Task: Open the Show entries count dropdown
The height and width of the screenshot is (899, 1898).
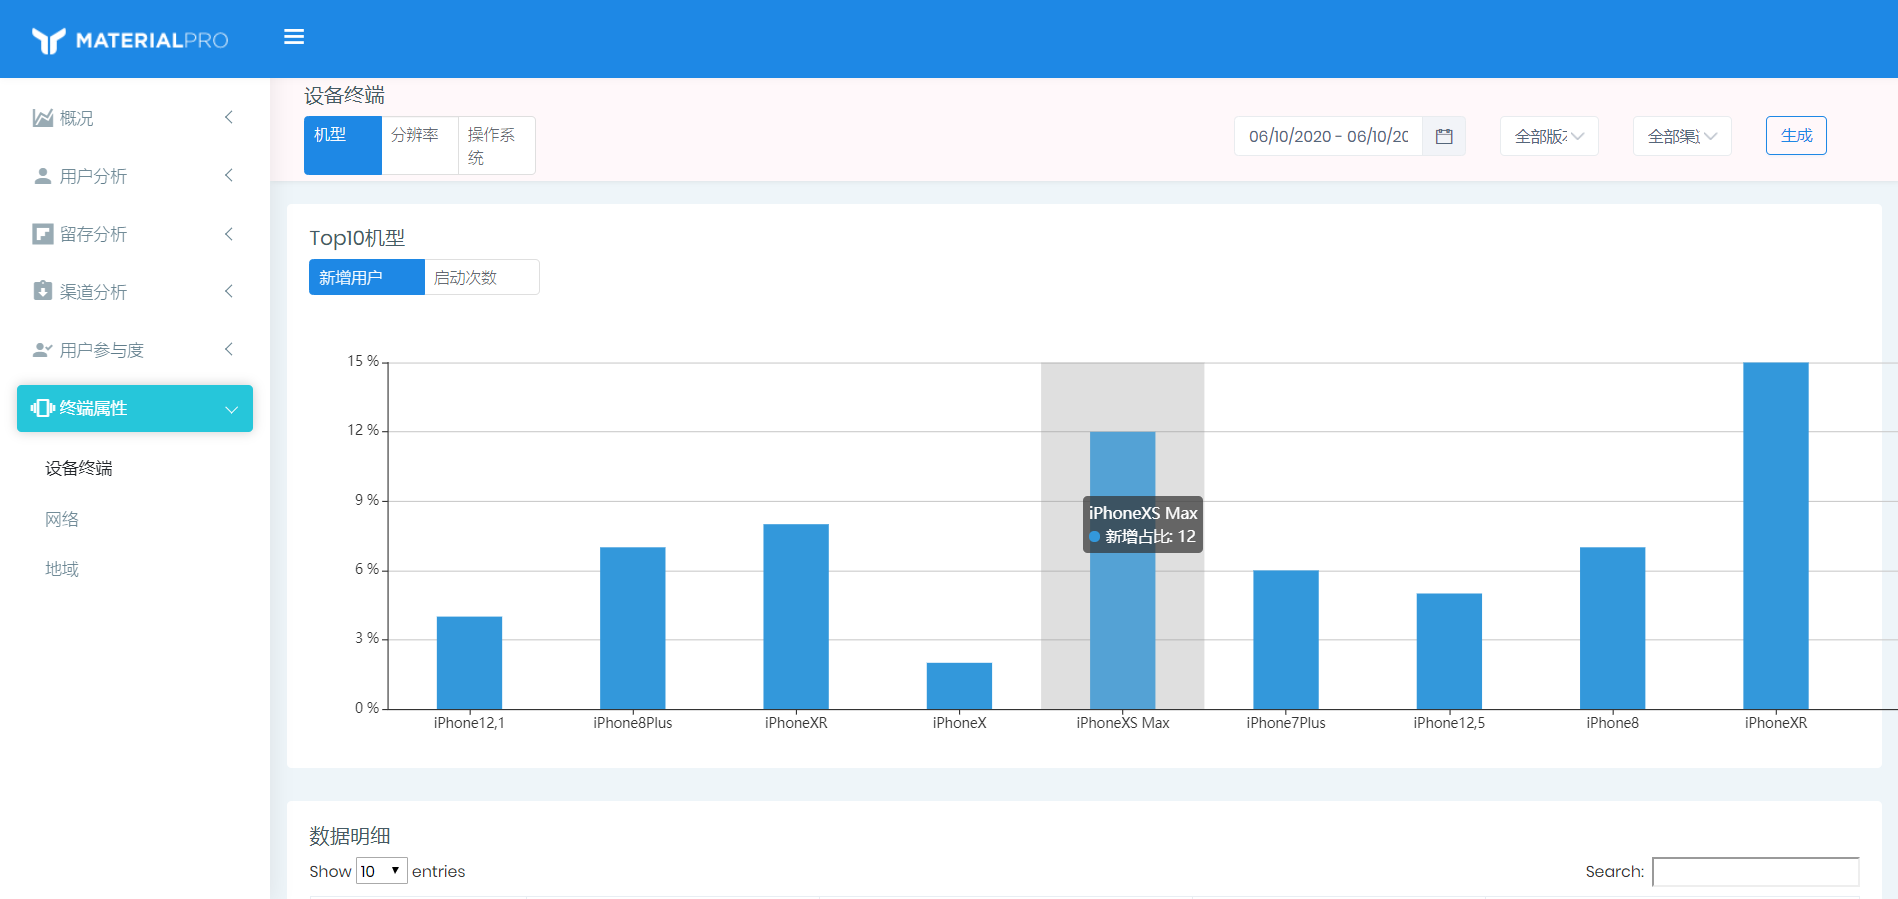Action: (382, 871)
